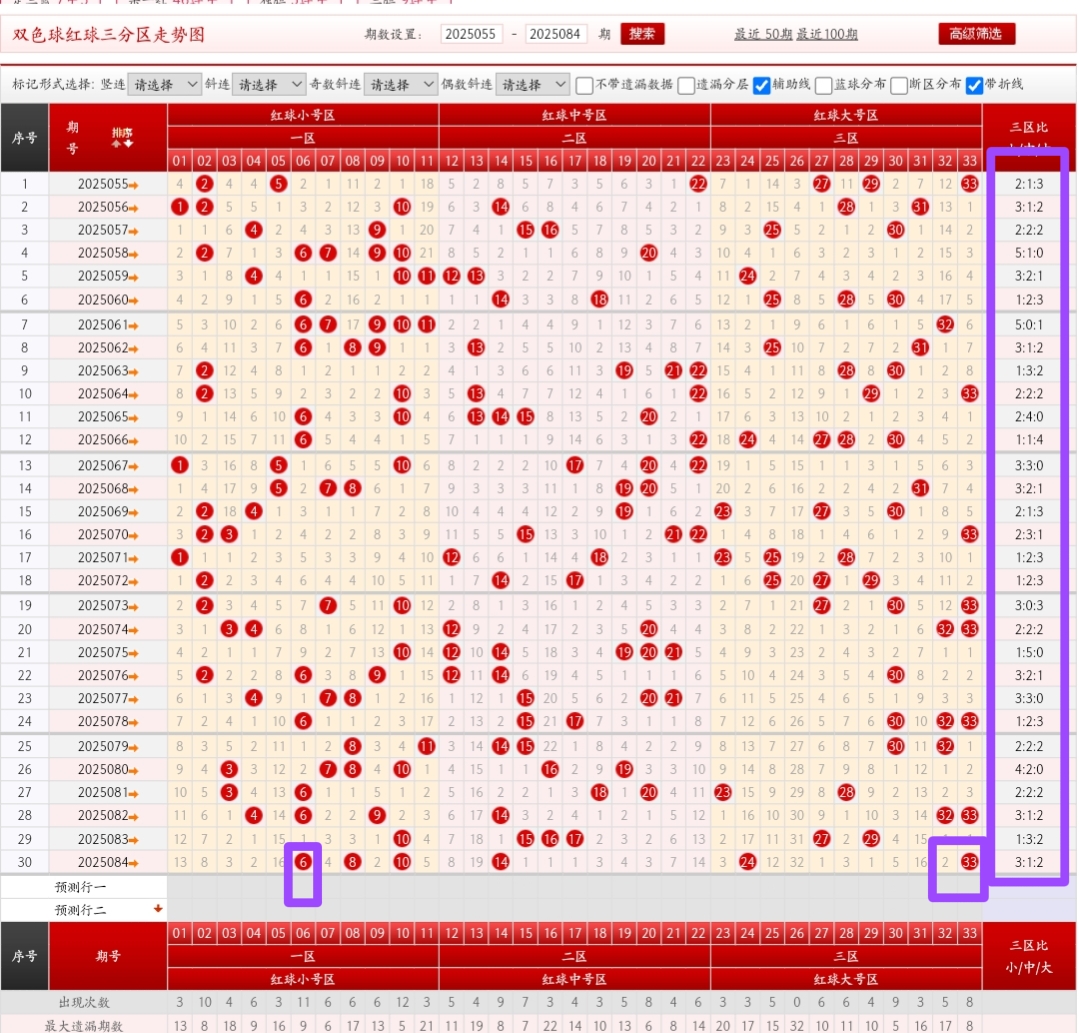Click the 预测行一 cell under column 06
This screenshot has width=1079, height=1033.
click(x=303, y=886)
